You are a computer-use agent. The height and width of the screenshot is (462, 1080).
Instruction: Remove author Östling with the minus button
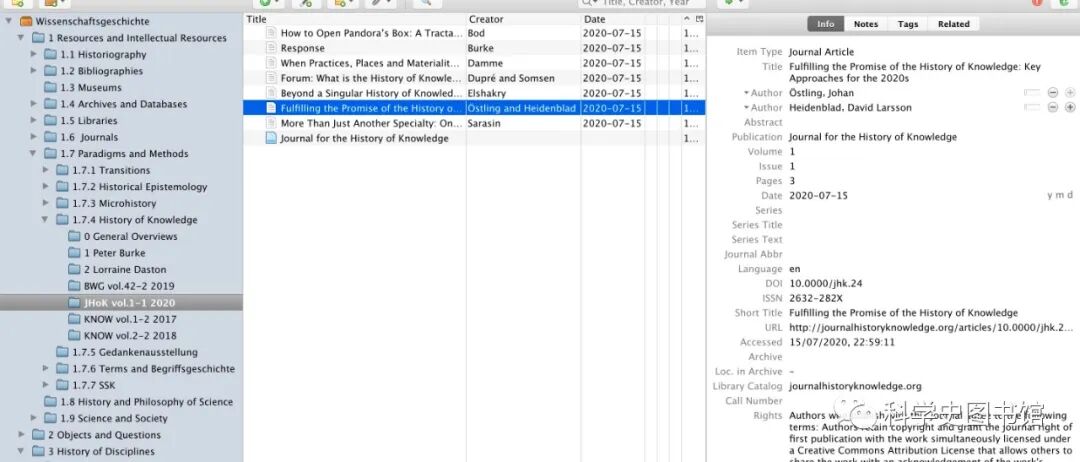tap(1052, 92)
